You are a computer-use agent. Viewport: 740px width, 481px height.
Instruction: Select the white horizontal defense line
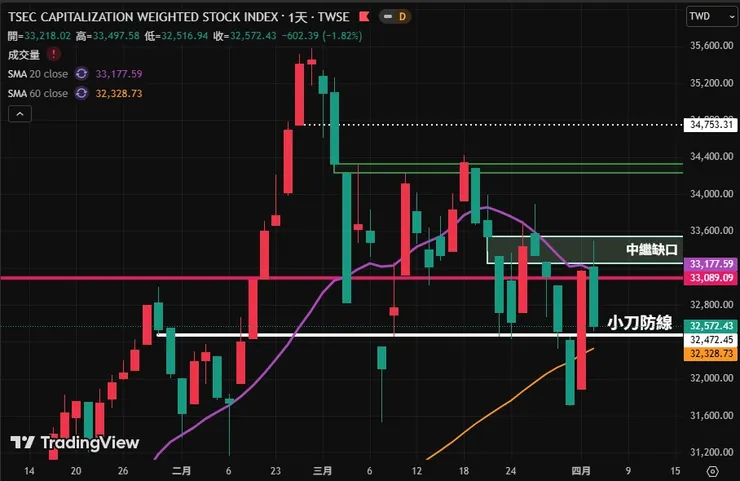point(419,335)
